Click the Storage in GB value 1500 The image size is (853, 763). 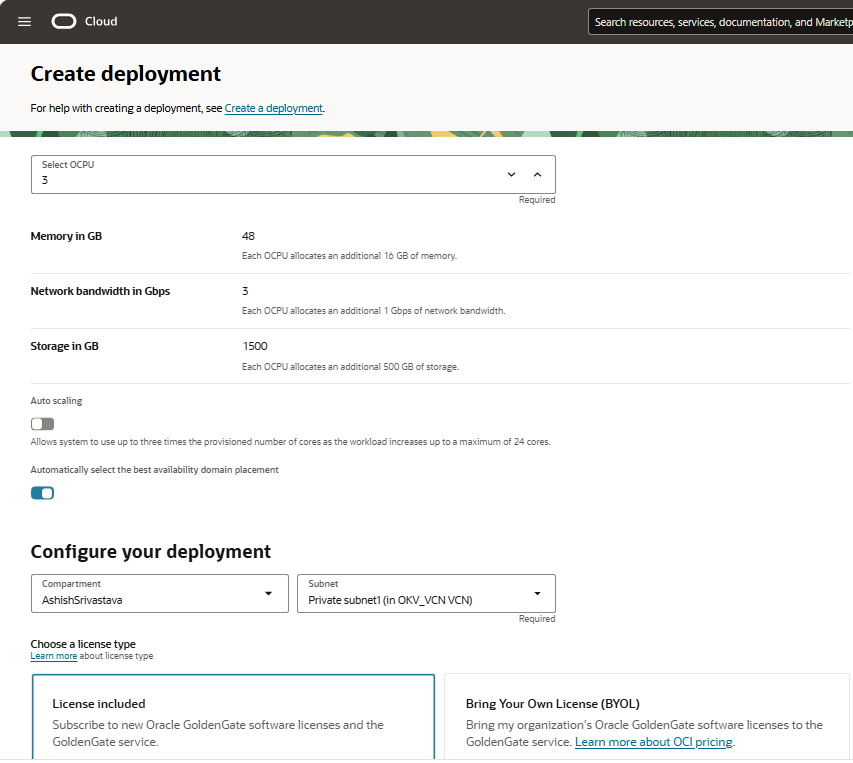pos(255,346)
